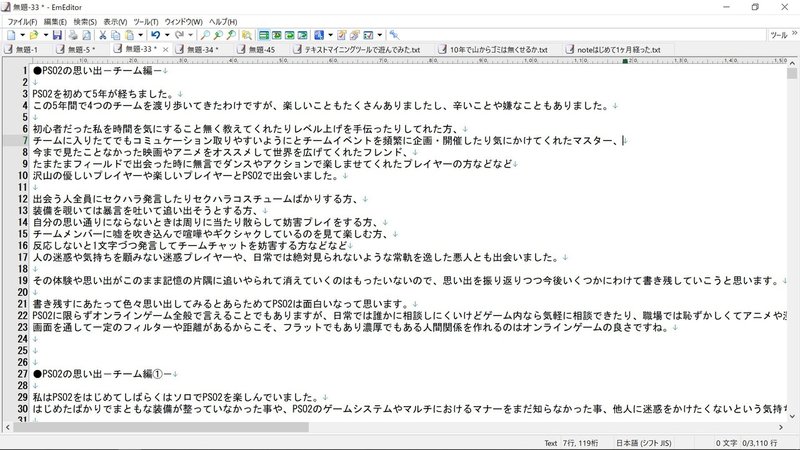The width and height of the screenshot is (800, 450).
Task: Open properties for all configurations icon
Action: 355,35
